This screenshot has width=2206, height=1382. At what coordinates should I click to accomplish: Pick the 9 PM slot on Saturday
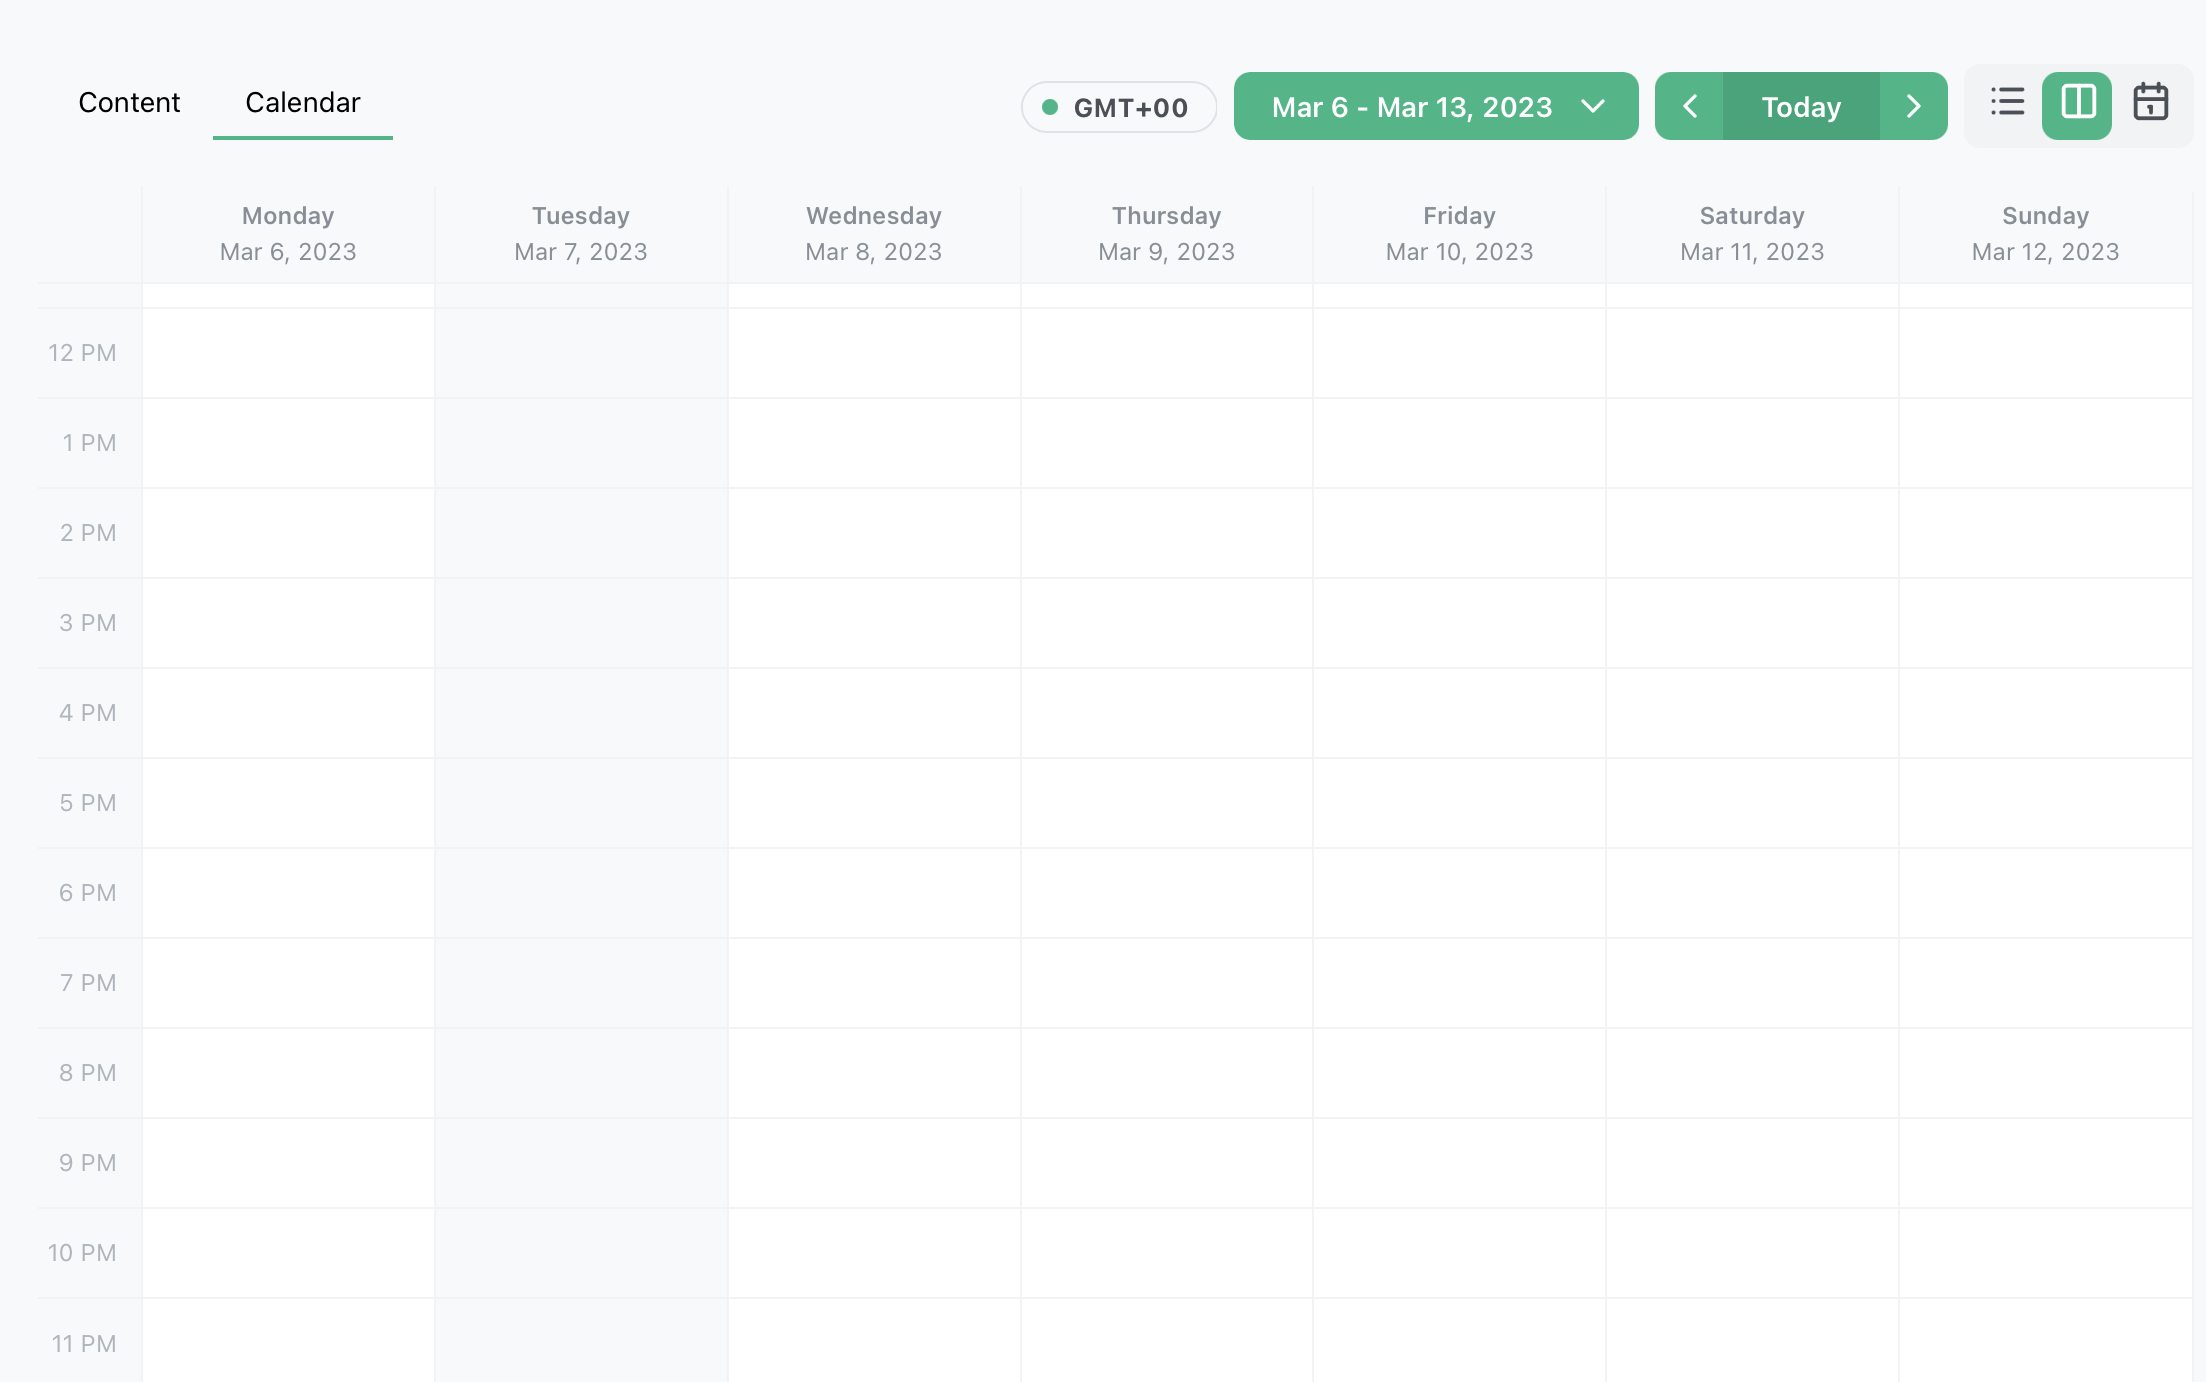click(x=1752, y=1163)
